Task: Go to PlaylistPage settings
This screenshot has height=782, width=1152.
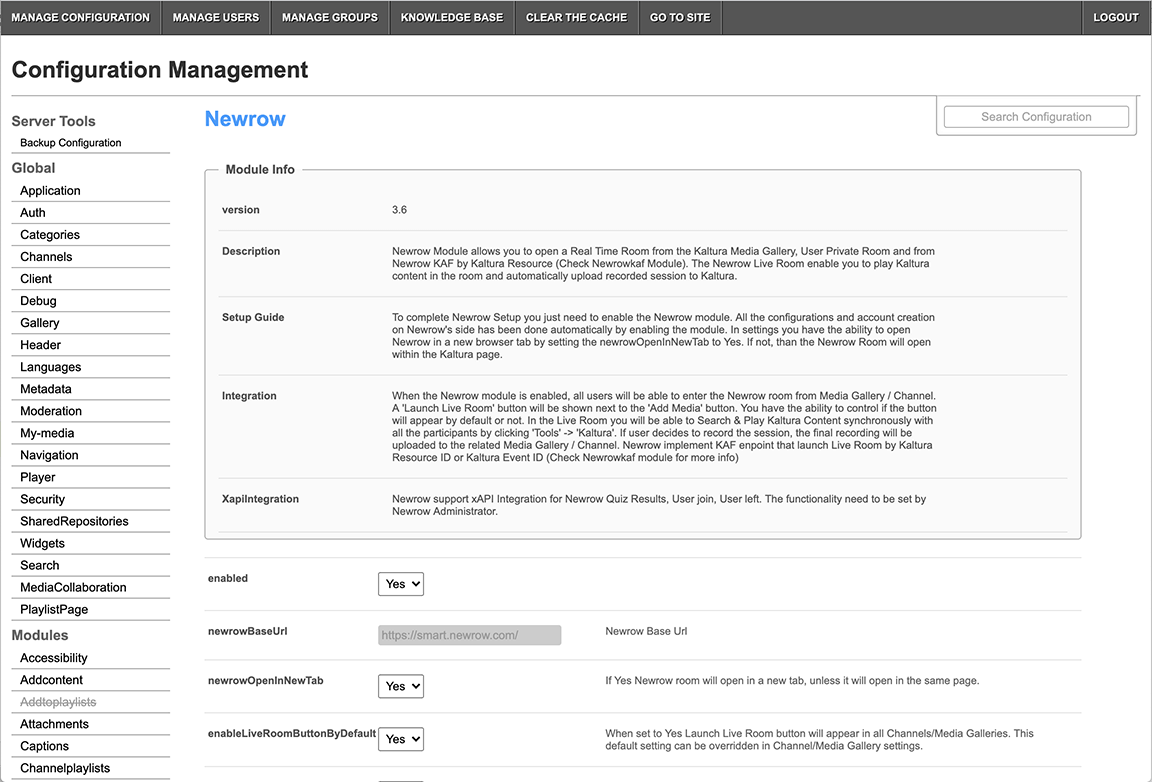Action: (54, 609)
